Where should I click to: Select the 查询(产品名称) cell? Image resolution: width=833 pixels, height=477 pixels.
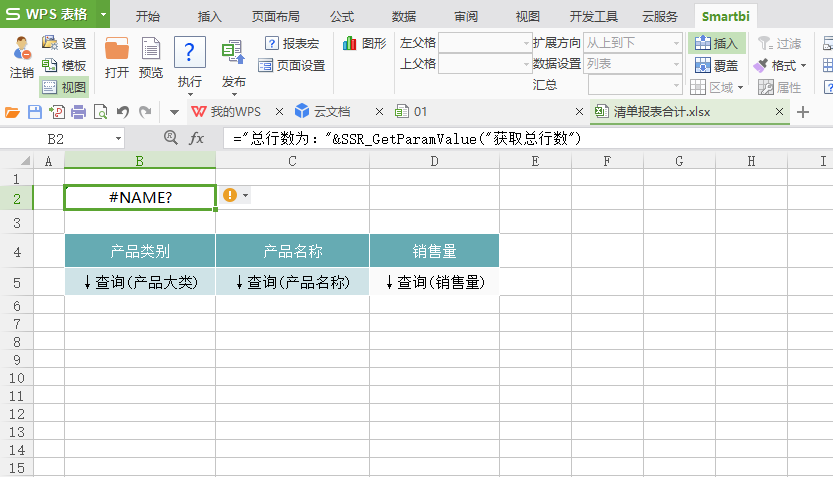coord(293,282)
